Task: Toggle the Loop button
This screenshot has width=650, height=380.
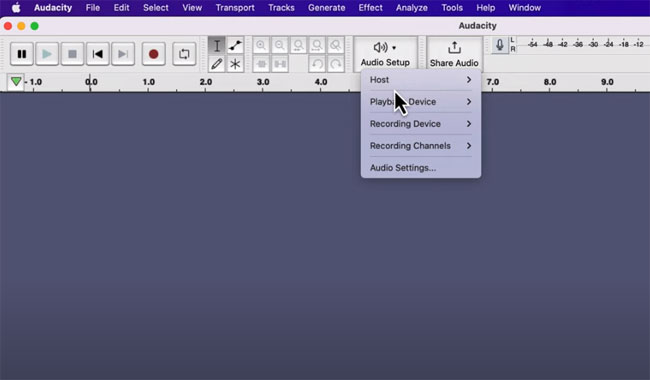Action: (x=184, y=54)
